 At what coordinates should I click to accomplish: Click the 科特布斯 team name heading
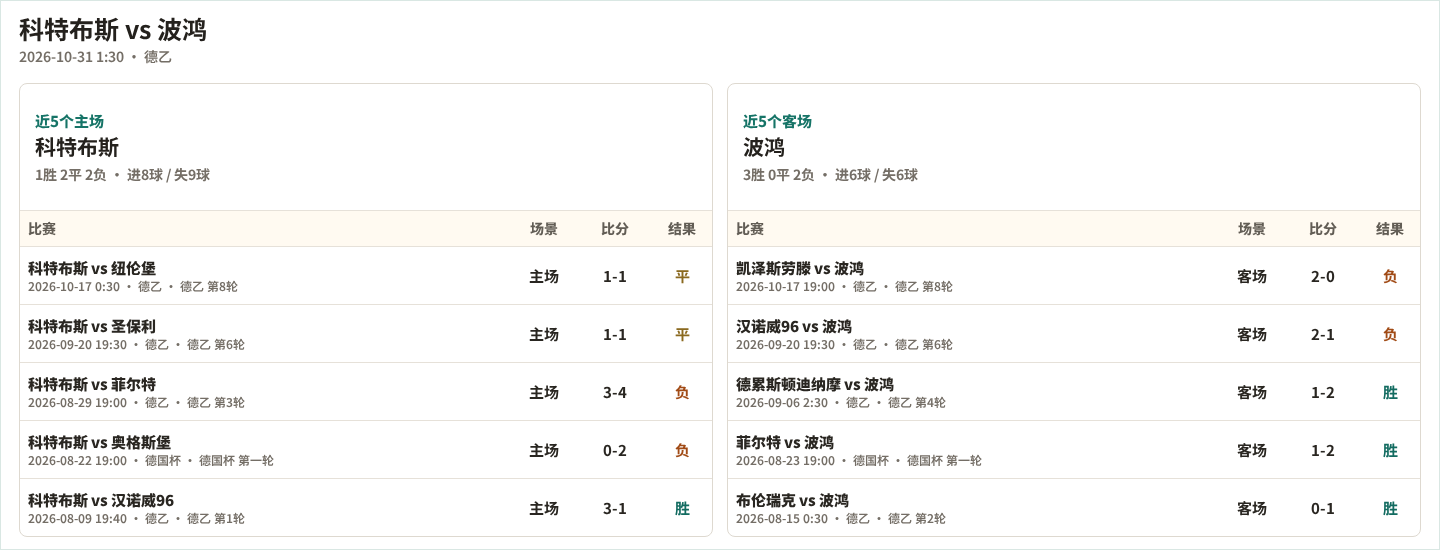tap(77, 147)
